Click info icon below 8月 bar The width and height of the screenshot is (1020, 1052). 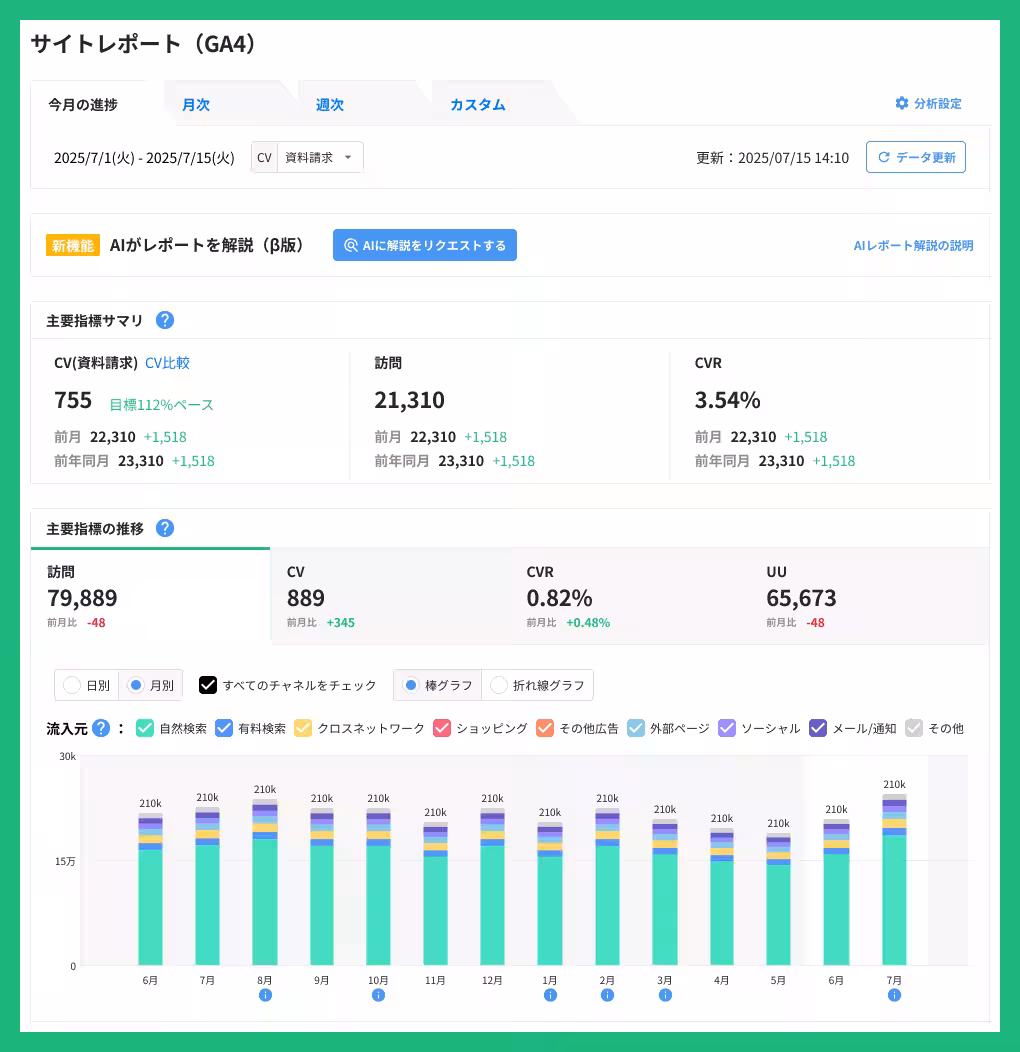point(265,995)
